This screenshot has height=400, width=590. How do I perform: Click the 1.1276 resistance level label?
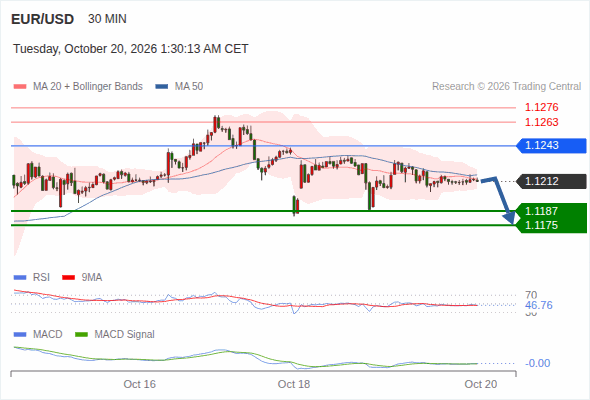(x=541, y=108)
